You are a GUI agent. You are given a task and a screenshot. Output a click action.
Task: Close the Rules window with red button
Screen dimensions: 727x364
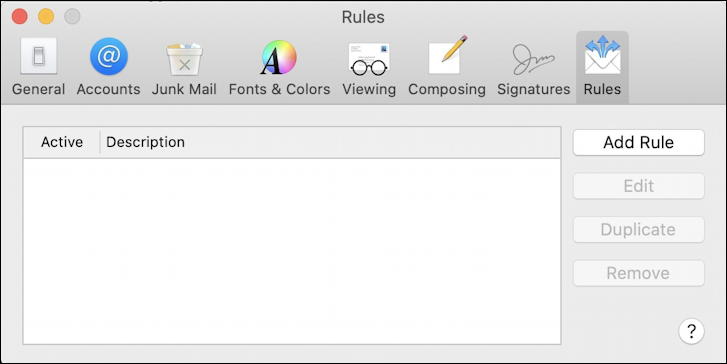19,17
